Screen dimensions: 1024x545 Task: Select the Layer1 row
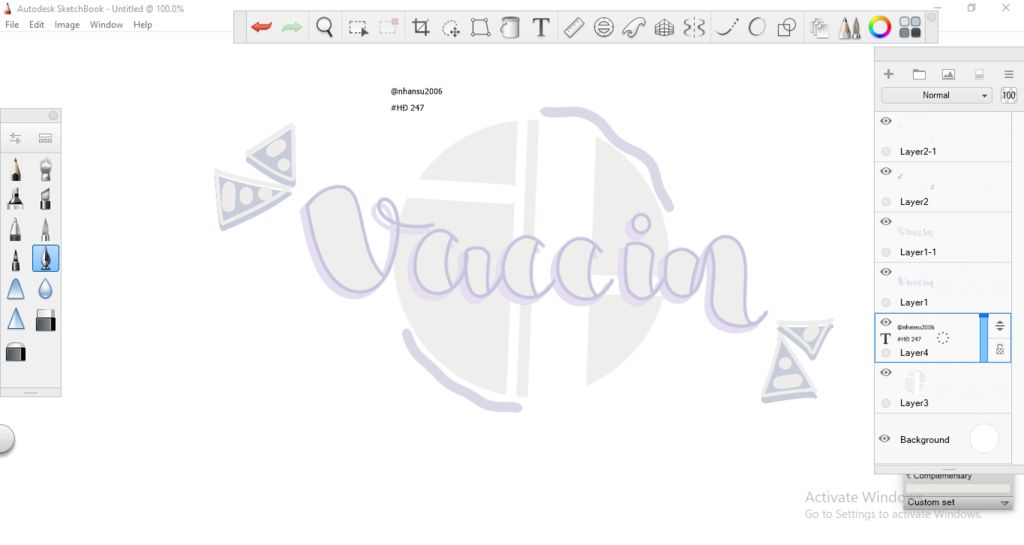coord(942,287)
